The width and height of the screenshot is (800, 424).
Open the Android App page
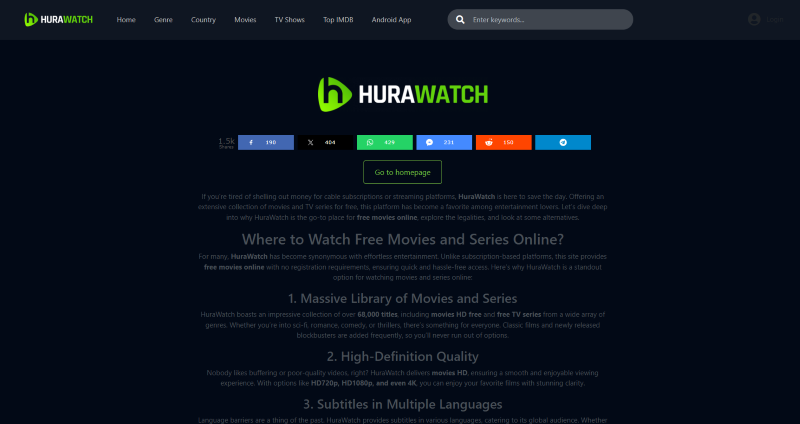[x=391, y=20]
